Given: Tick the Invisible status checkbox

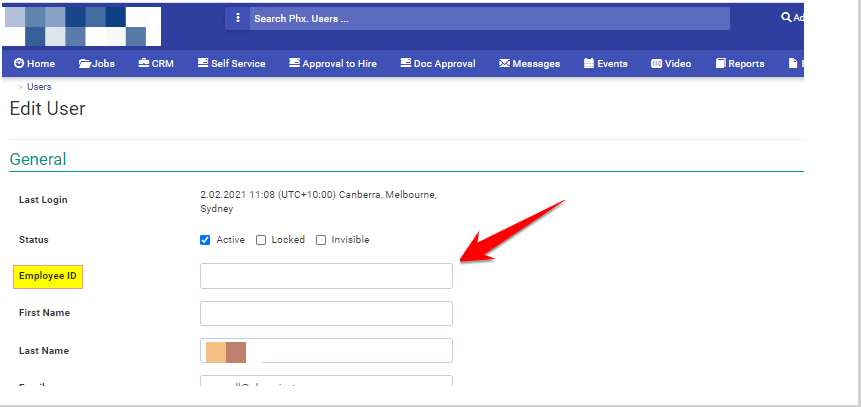Looking at the screenshot, I should coord(321,240).
